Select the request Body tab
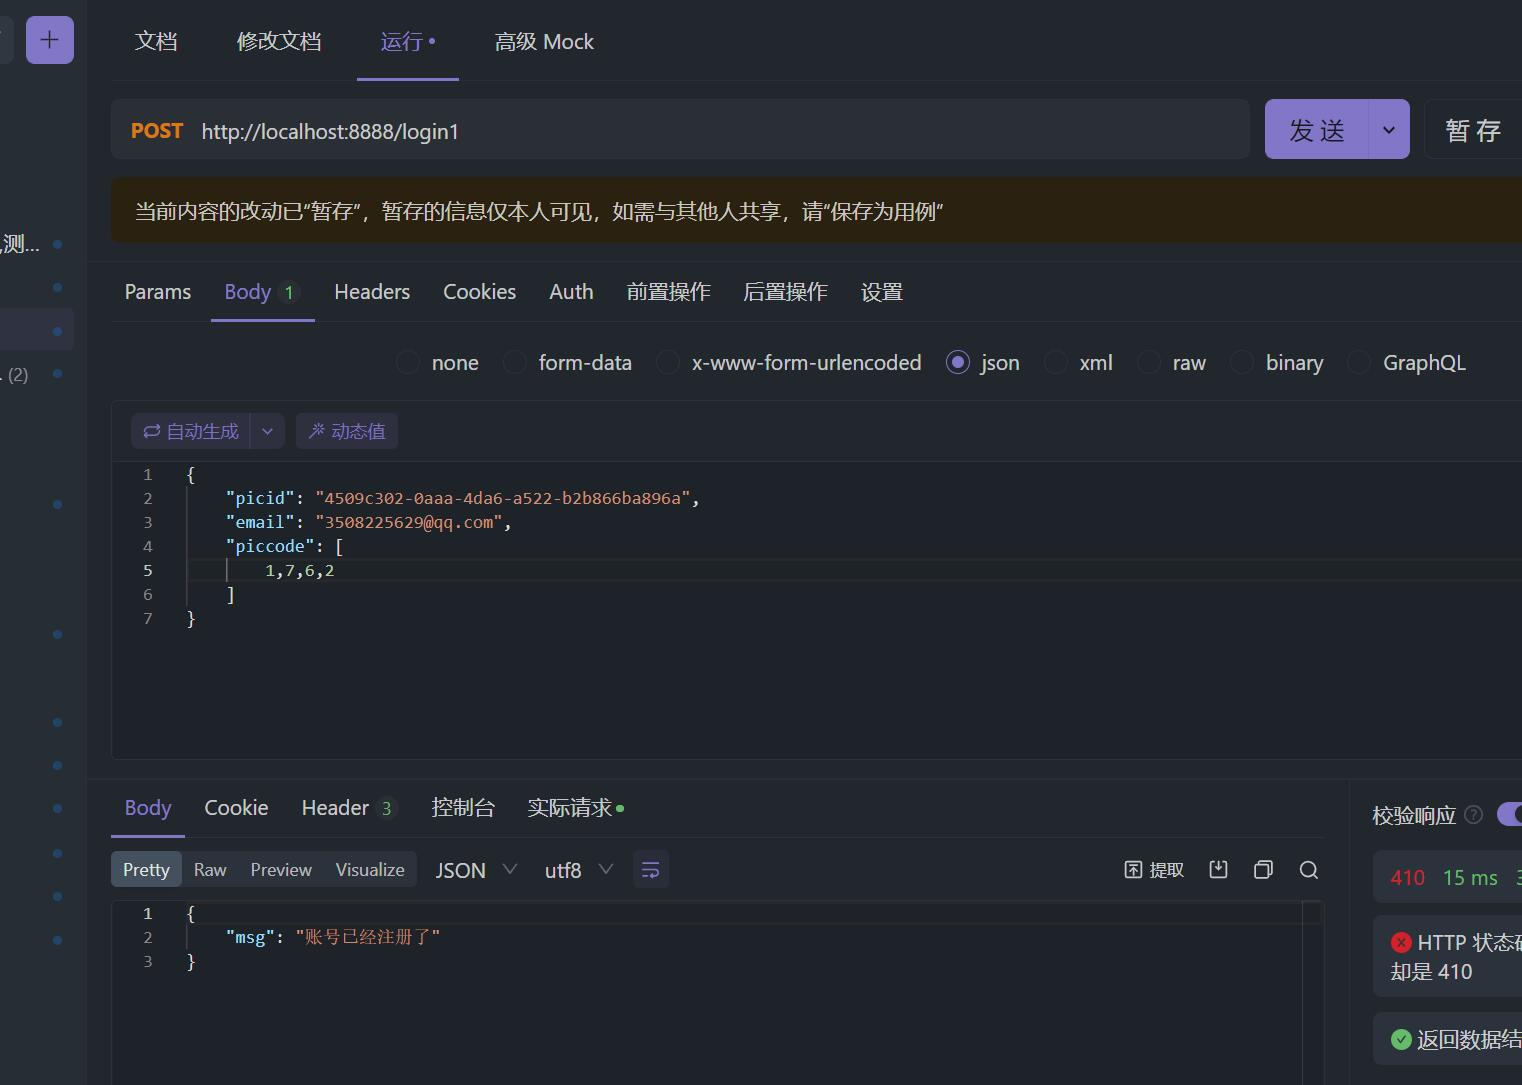1522x1085 pixels. (262, 292)
